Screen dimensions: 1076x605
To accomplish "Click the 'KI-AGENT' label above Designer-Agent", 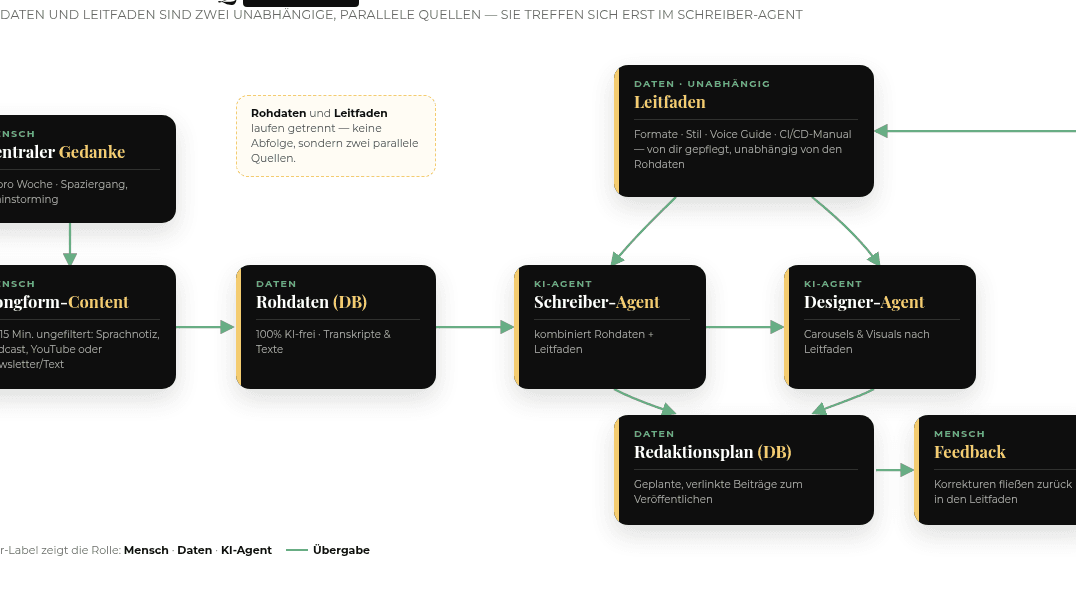I will pos(833,284).
